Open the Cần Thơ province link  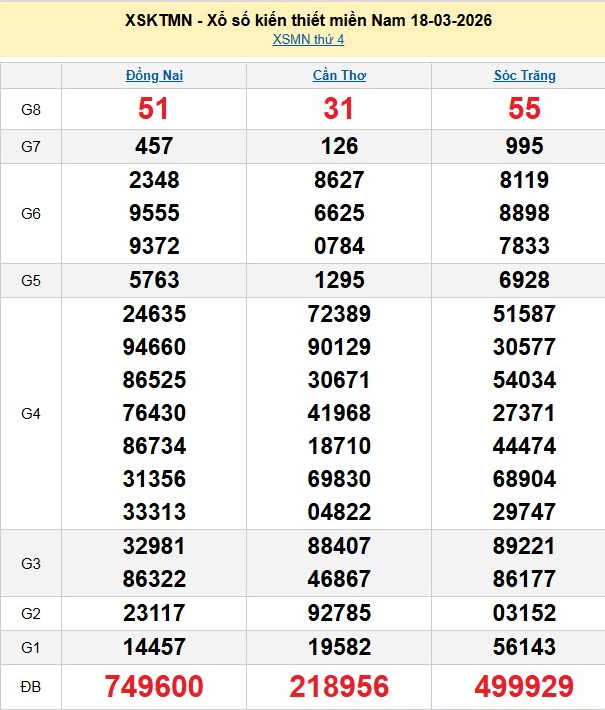pos(339,75)
